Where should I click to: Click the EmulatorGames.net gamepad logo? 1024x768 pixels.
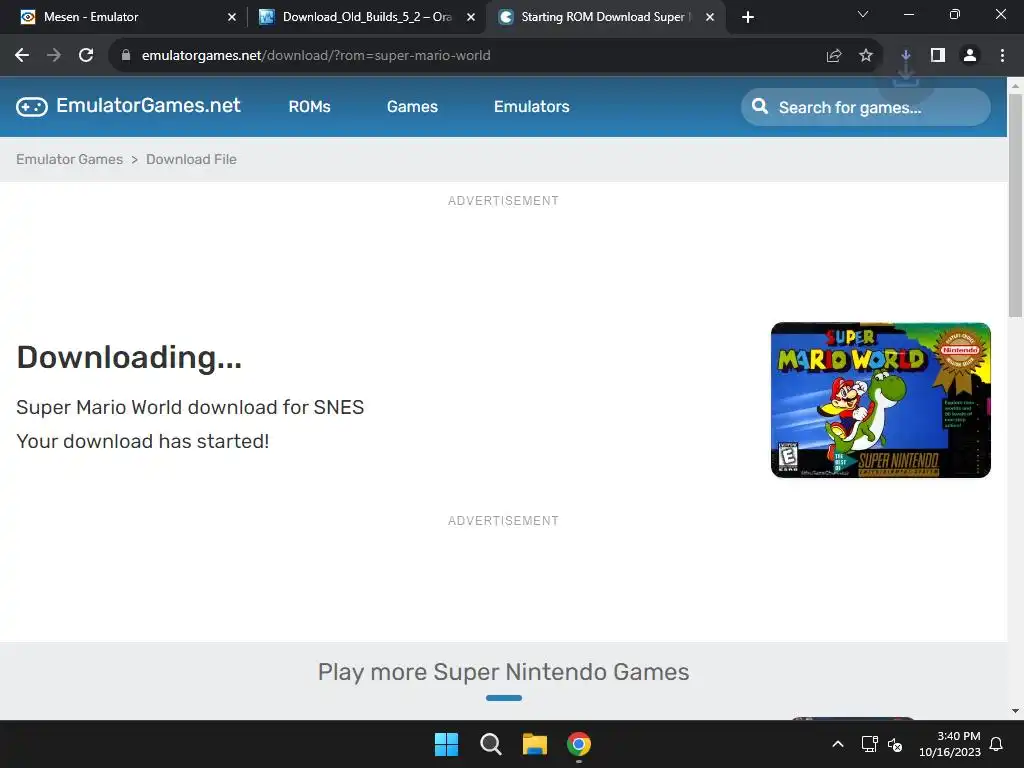tap(32, 106)
